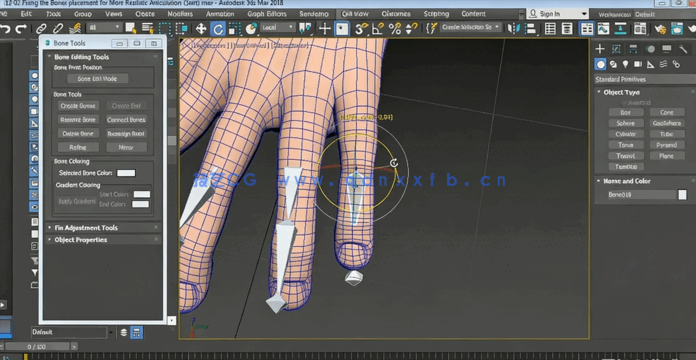Toggle Bone Edit Mode
The height and width of the screenshot is (360, 696).
click(x=97, y=79)
